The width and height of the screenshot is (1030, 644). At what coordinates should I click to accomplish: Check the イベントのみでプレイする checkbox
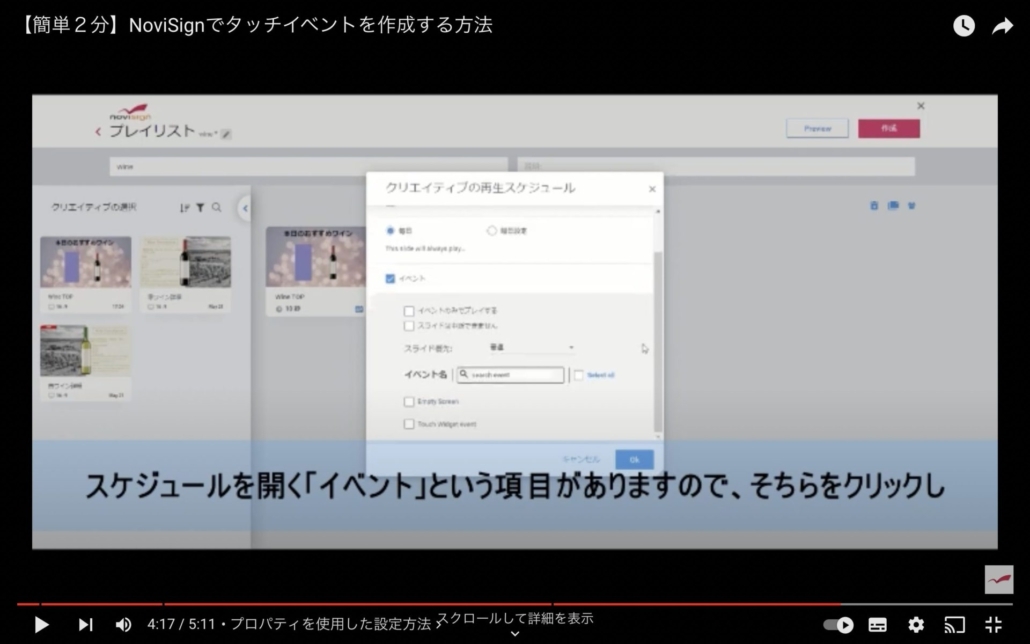409,311
